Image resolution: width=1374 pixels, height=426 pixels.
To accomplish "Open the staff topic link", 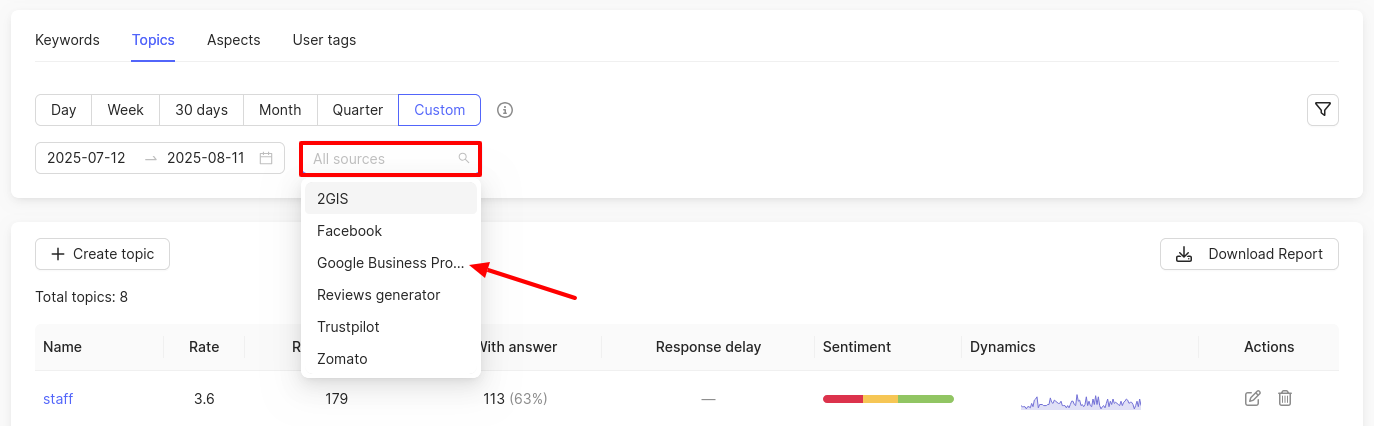I will pos(58,399).
